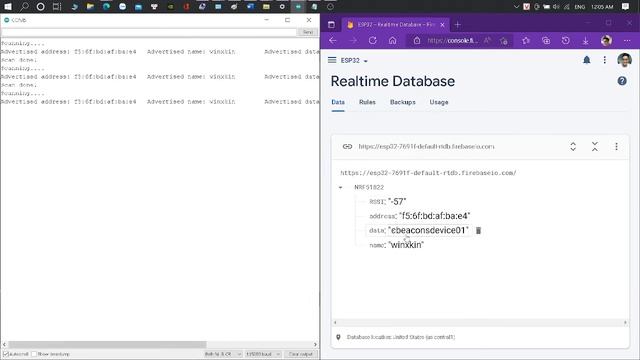Refresh the browser page
The height and width of the screenshot is (360, 640).
372,40
